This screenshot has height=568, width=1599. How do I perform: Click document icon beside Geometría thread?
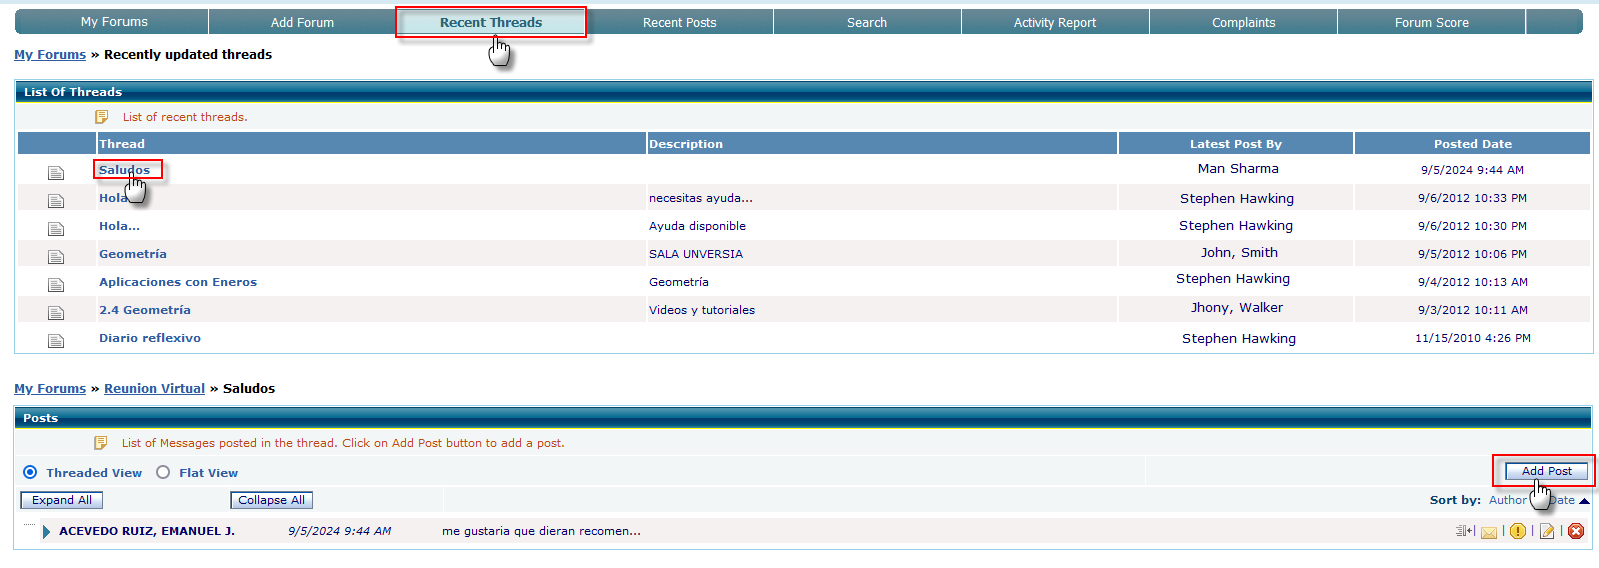[x=56, y=257]
